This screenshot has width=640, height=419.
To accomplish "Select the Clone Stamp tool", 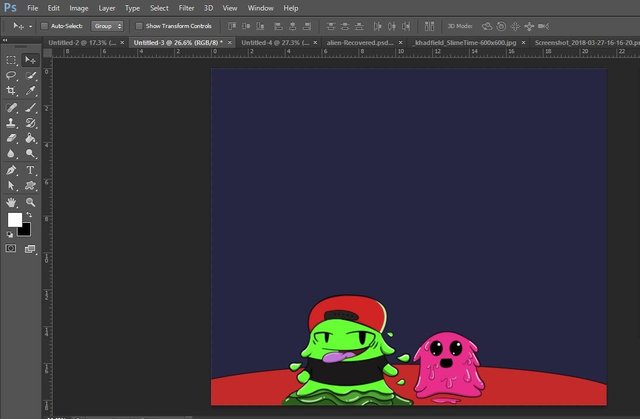I will point(11,123).
